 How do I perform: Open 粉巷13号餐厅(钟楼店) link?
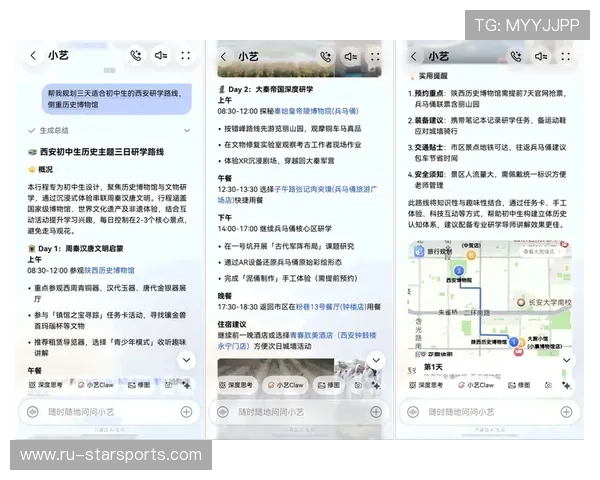coord(331,307)
